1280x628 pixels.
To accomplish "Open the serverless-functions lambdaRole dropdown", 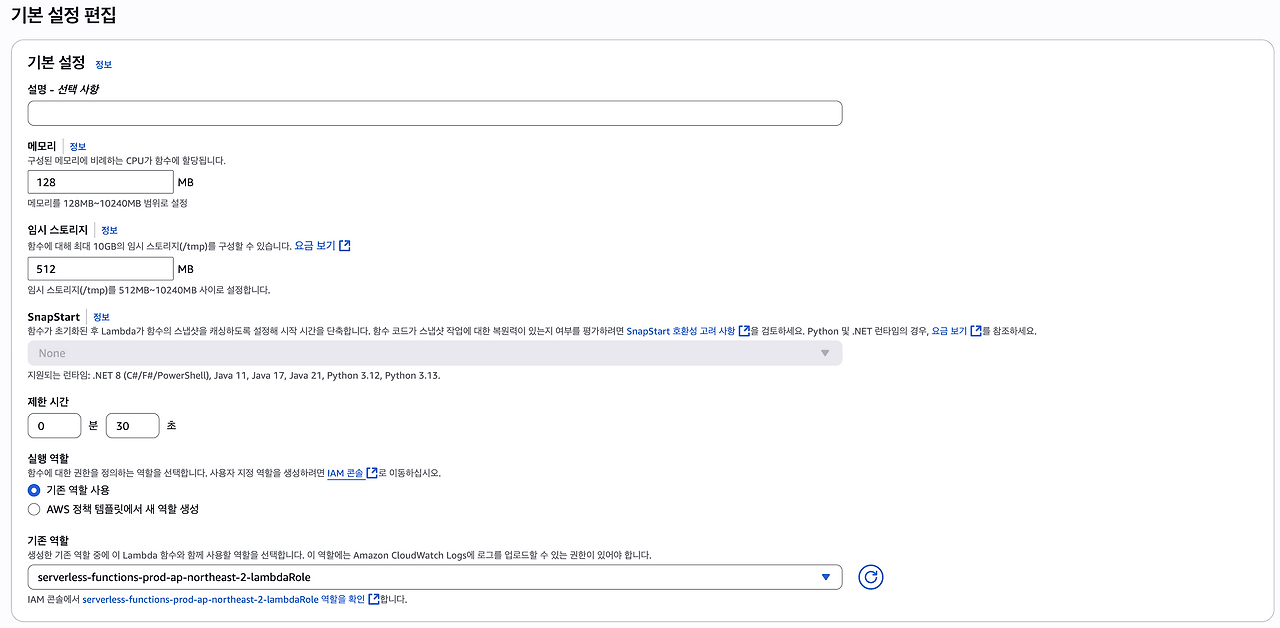I will pyautogui.click(x=435, y=577).
